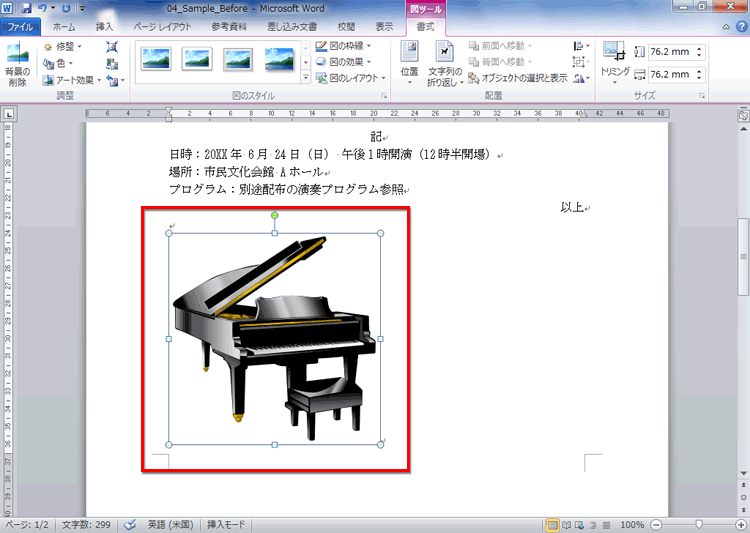Undo the last action
This screenshot has width=750, height=533.
pyautogui.click(x=42, y=8)
